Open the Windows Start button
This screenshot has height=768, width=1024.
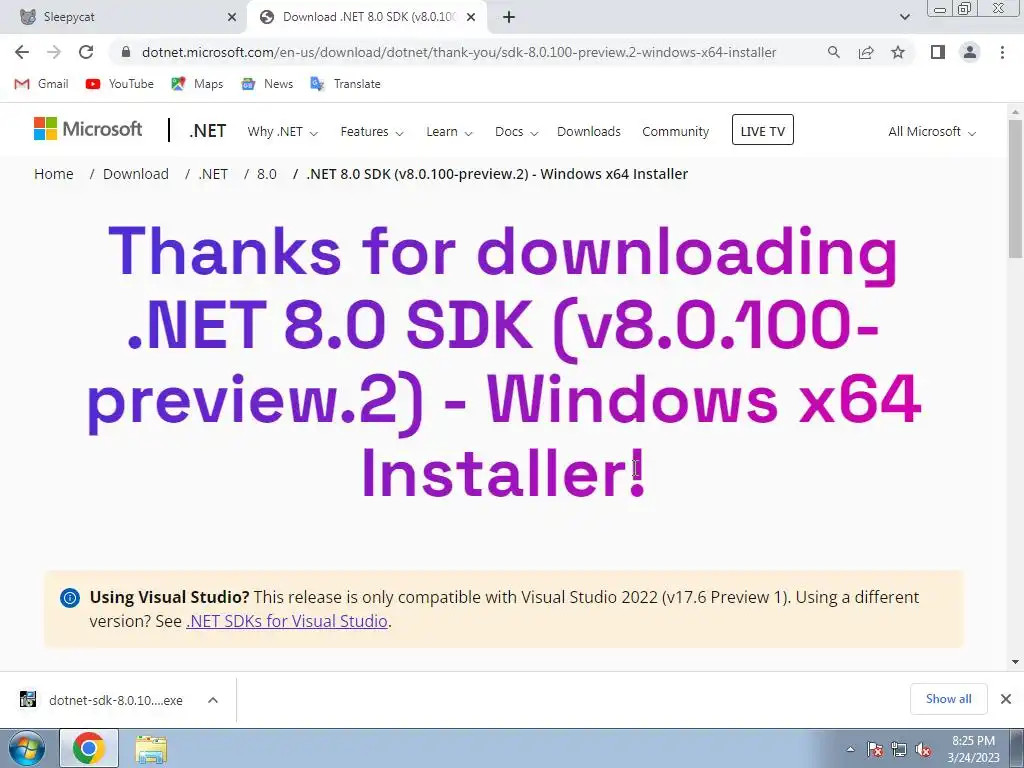(26, 748)
